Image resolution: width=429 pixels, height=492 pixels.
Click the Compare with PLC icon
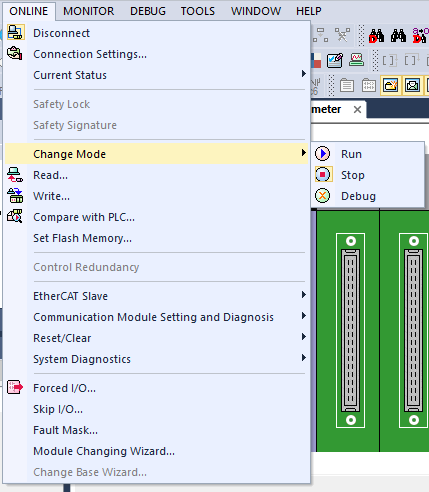[15, 217]
